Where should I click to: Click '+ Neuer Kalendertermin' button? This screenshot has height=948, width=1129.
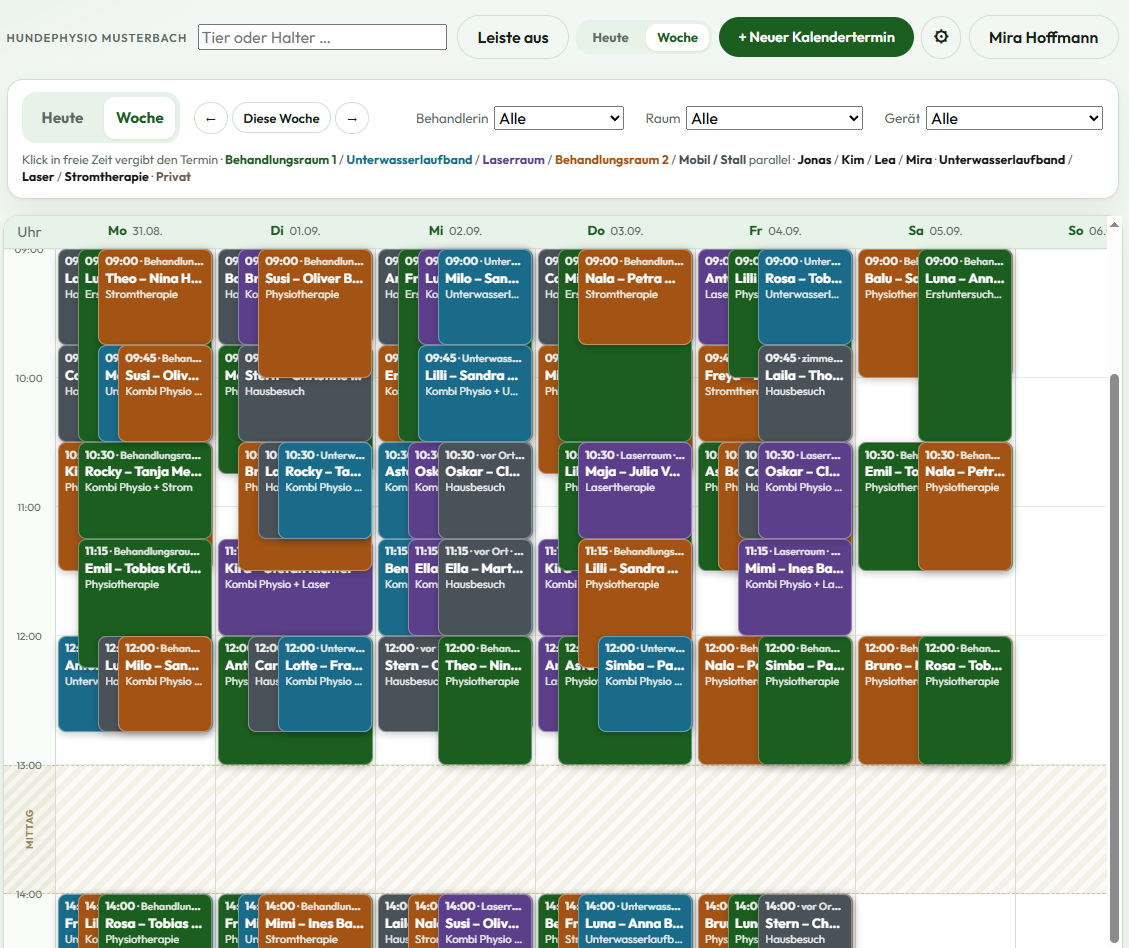[816, 37]
